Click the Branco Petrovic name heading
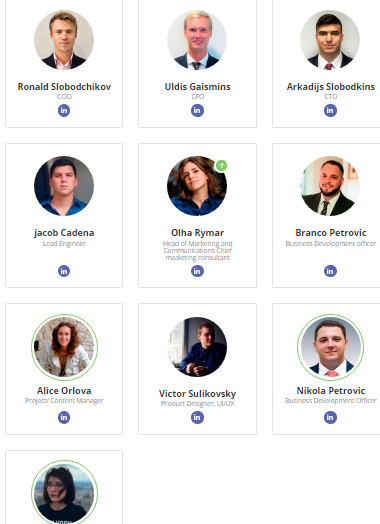The width and height of the screenshot is (380, 524). 331,233
